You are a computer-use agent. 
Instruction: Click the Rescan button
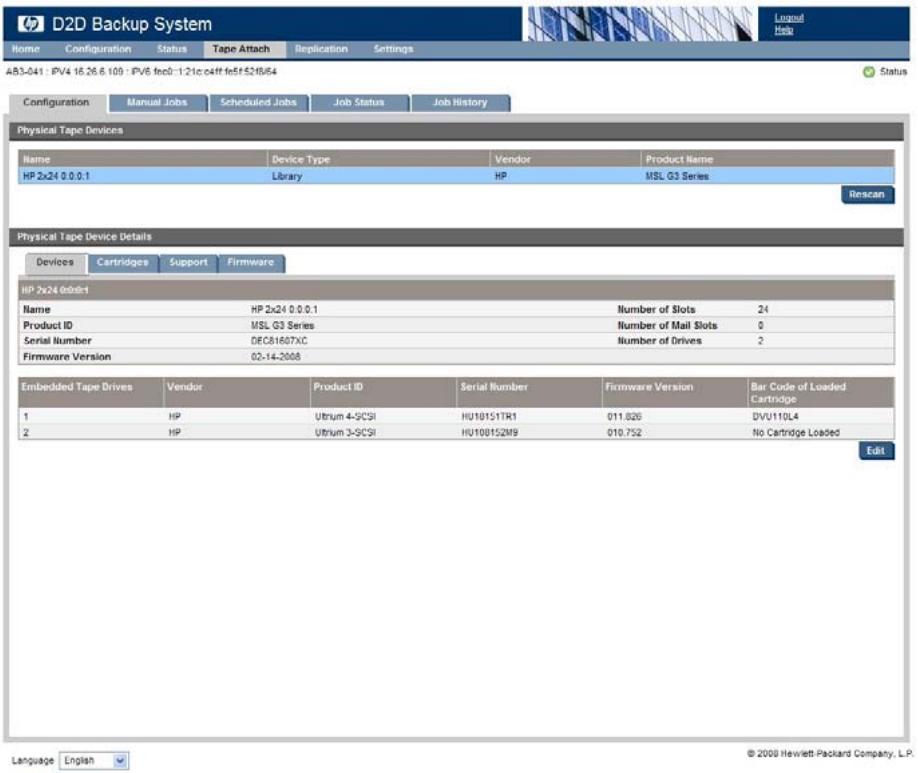coord(867,194)
